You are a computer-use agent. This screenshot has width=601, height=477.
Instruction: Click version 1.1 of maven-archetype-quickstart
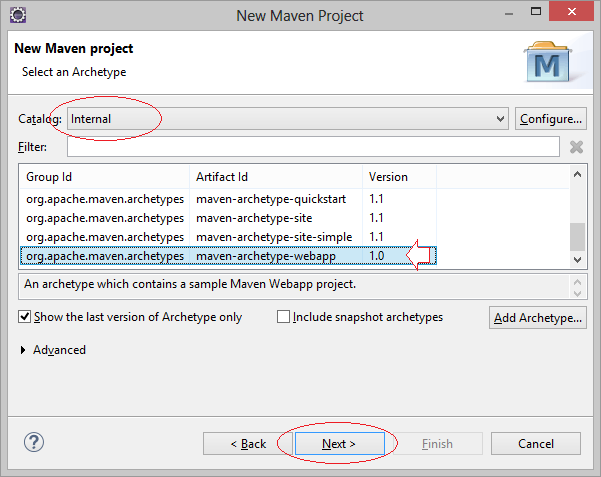[376, 199]
